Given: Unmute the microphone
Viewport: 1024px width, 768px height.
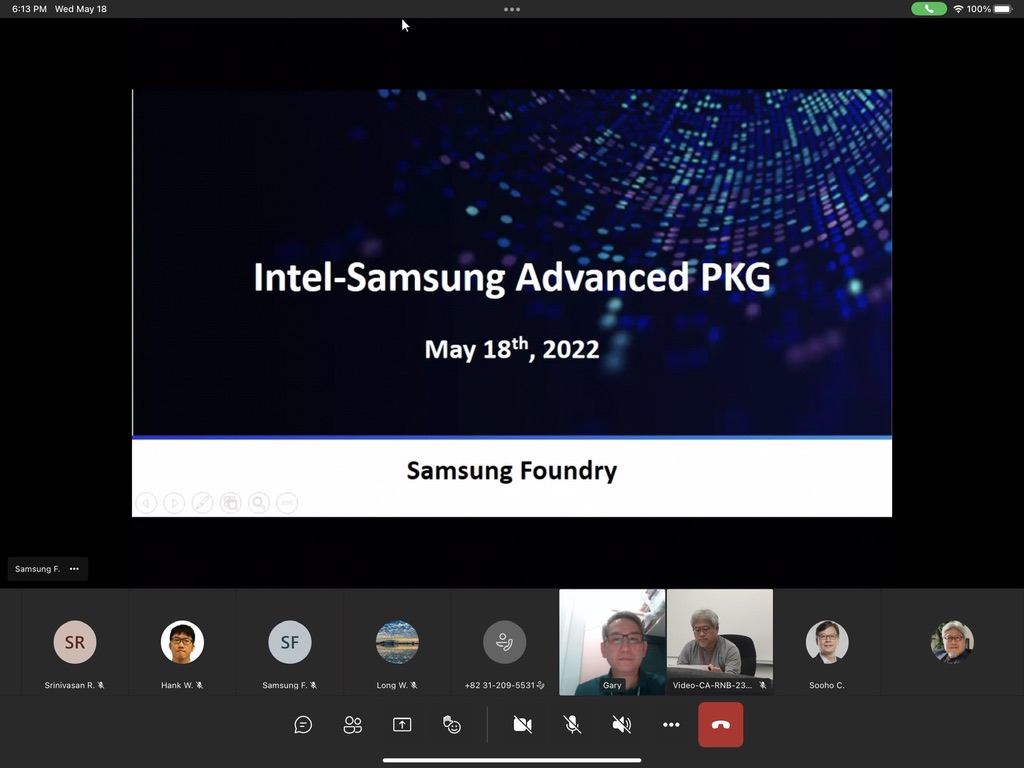Looking at the screenshot, I should [572, 725].
